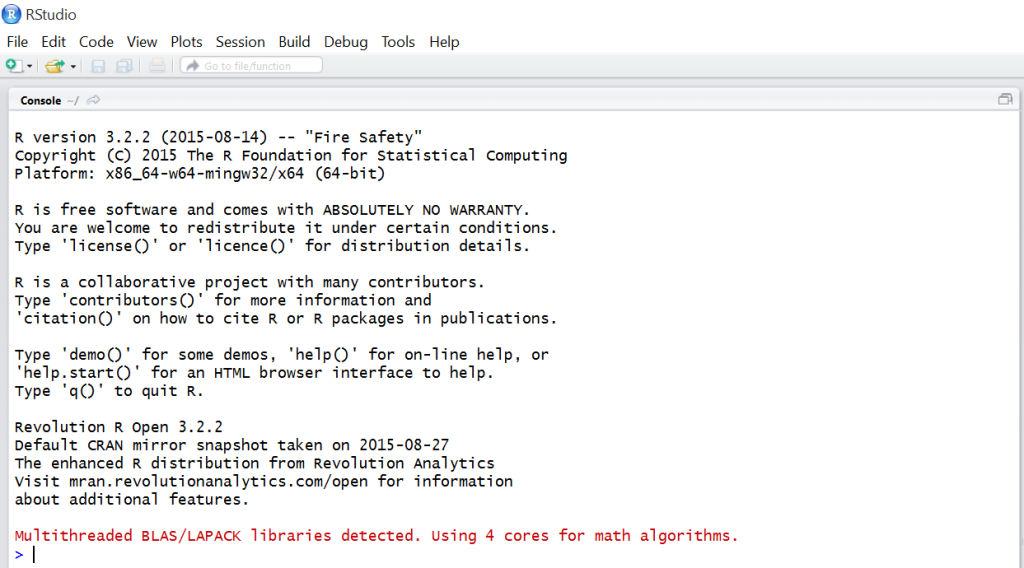This screenshot has height=568, width=1024.
Task: Click the Print icon in toolbar
Action: coord(157,66)
